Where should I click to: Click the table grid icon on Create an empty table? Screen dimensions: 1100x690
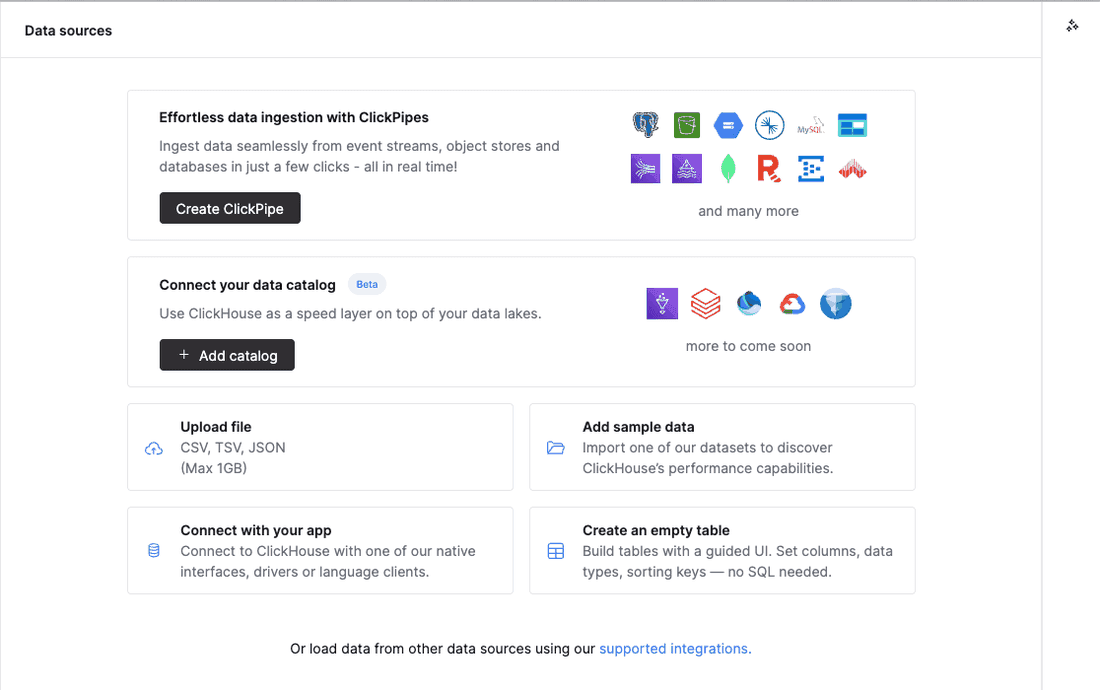556,551
